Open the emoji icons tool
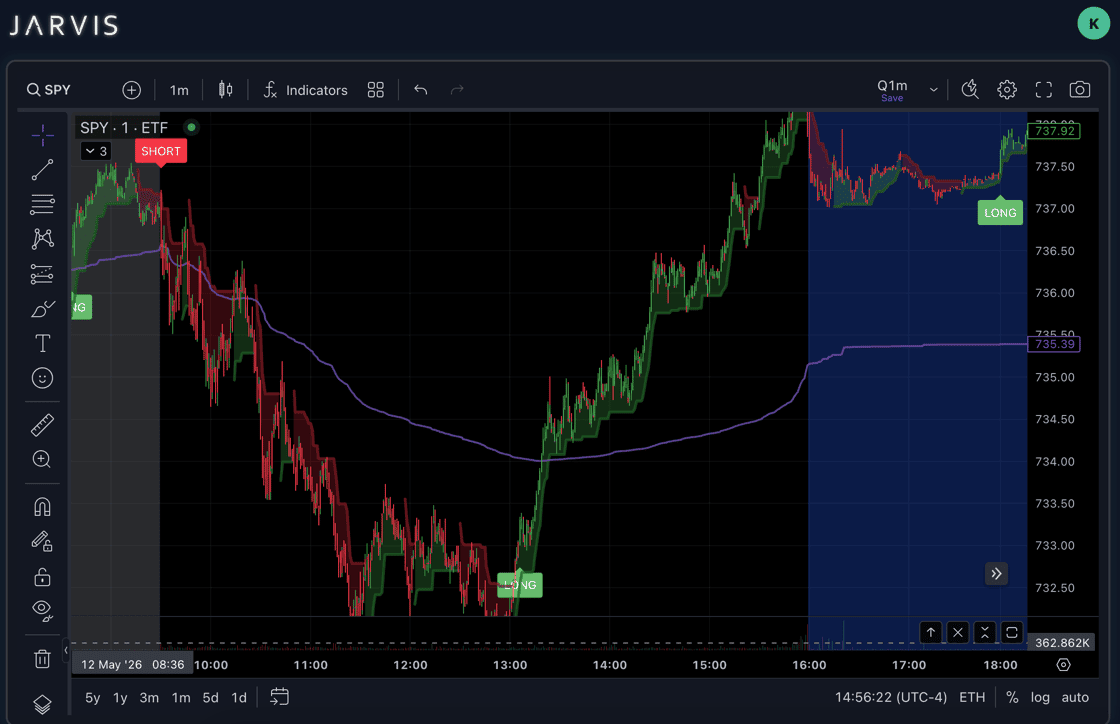 click(42, 378)
